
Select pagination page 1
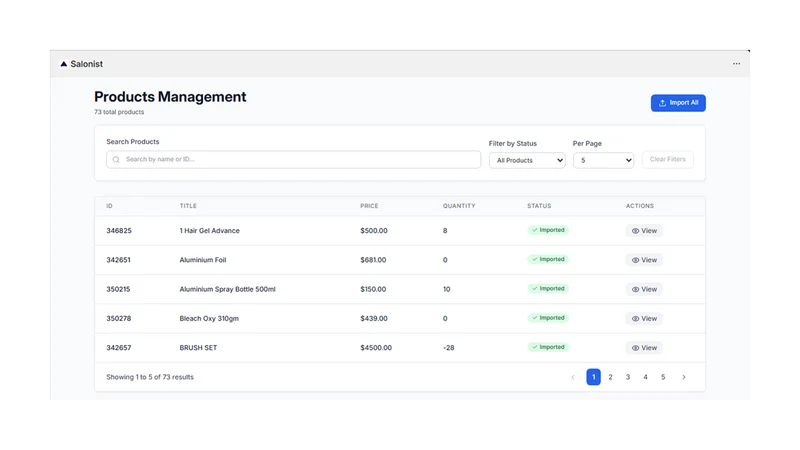tap(593, 377)
